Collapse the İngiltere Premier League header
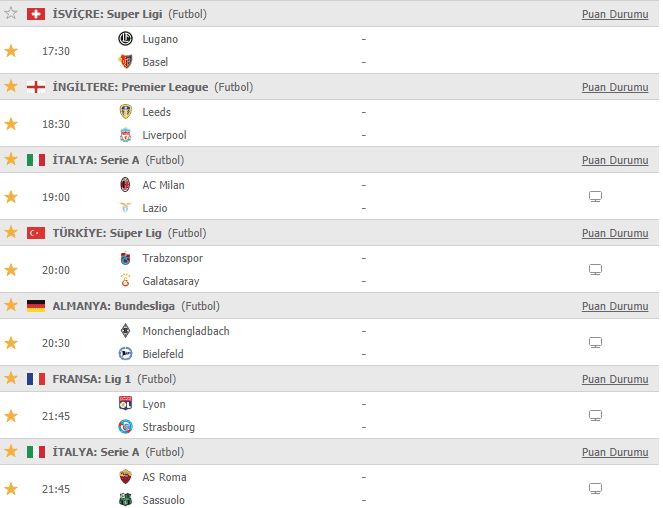This screenshot has height=508, width=663. 329,87
